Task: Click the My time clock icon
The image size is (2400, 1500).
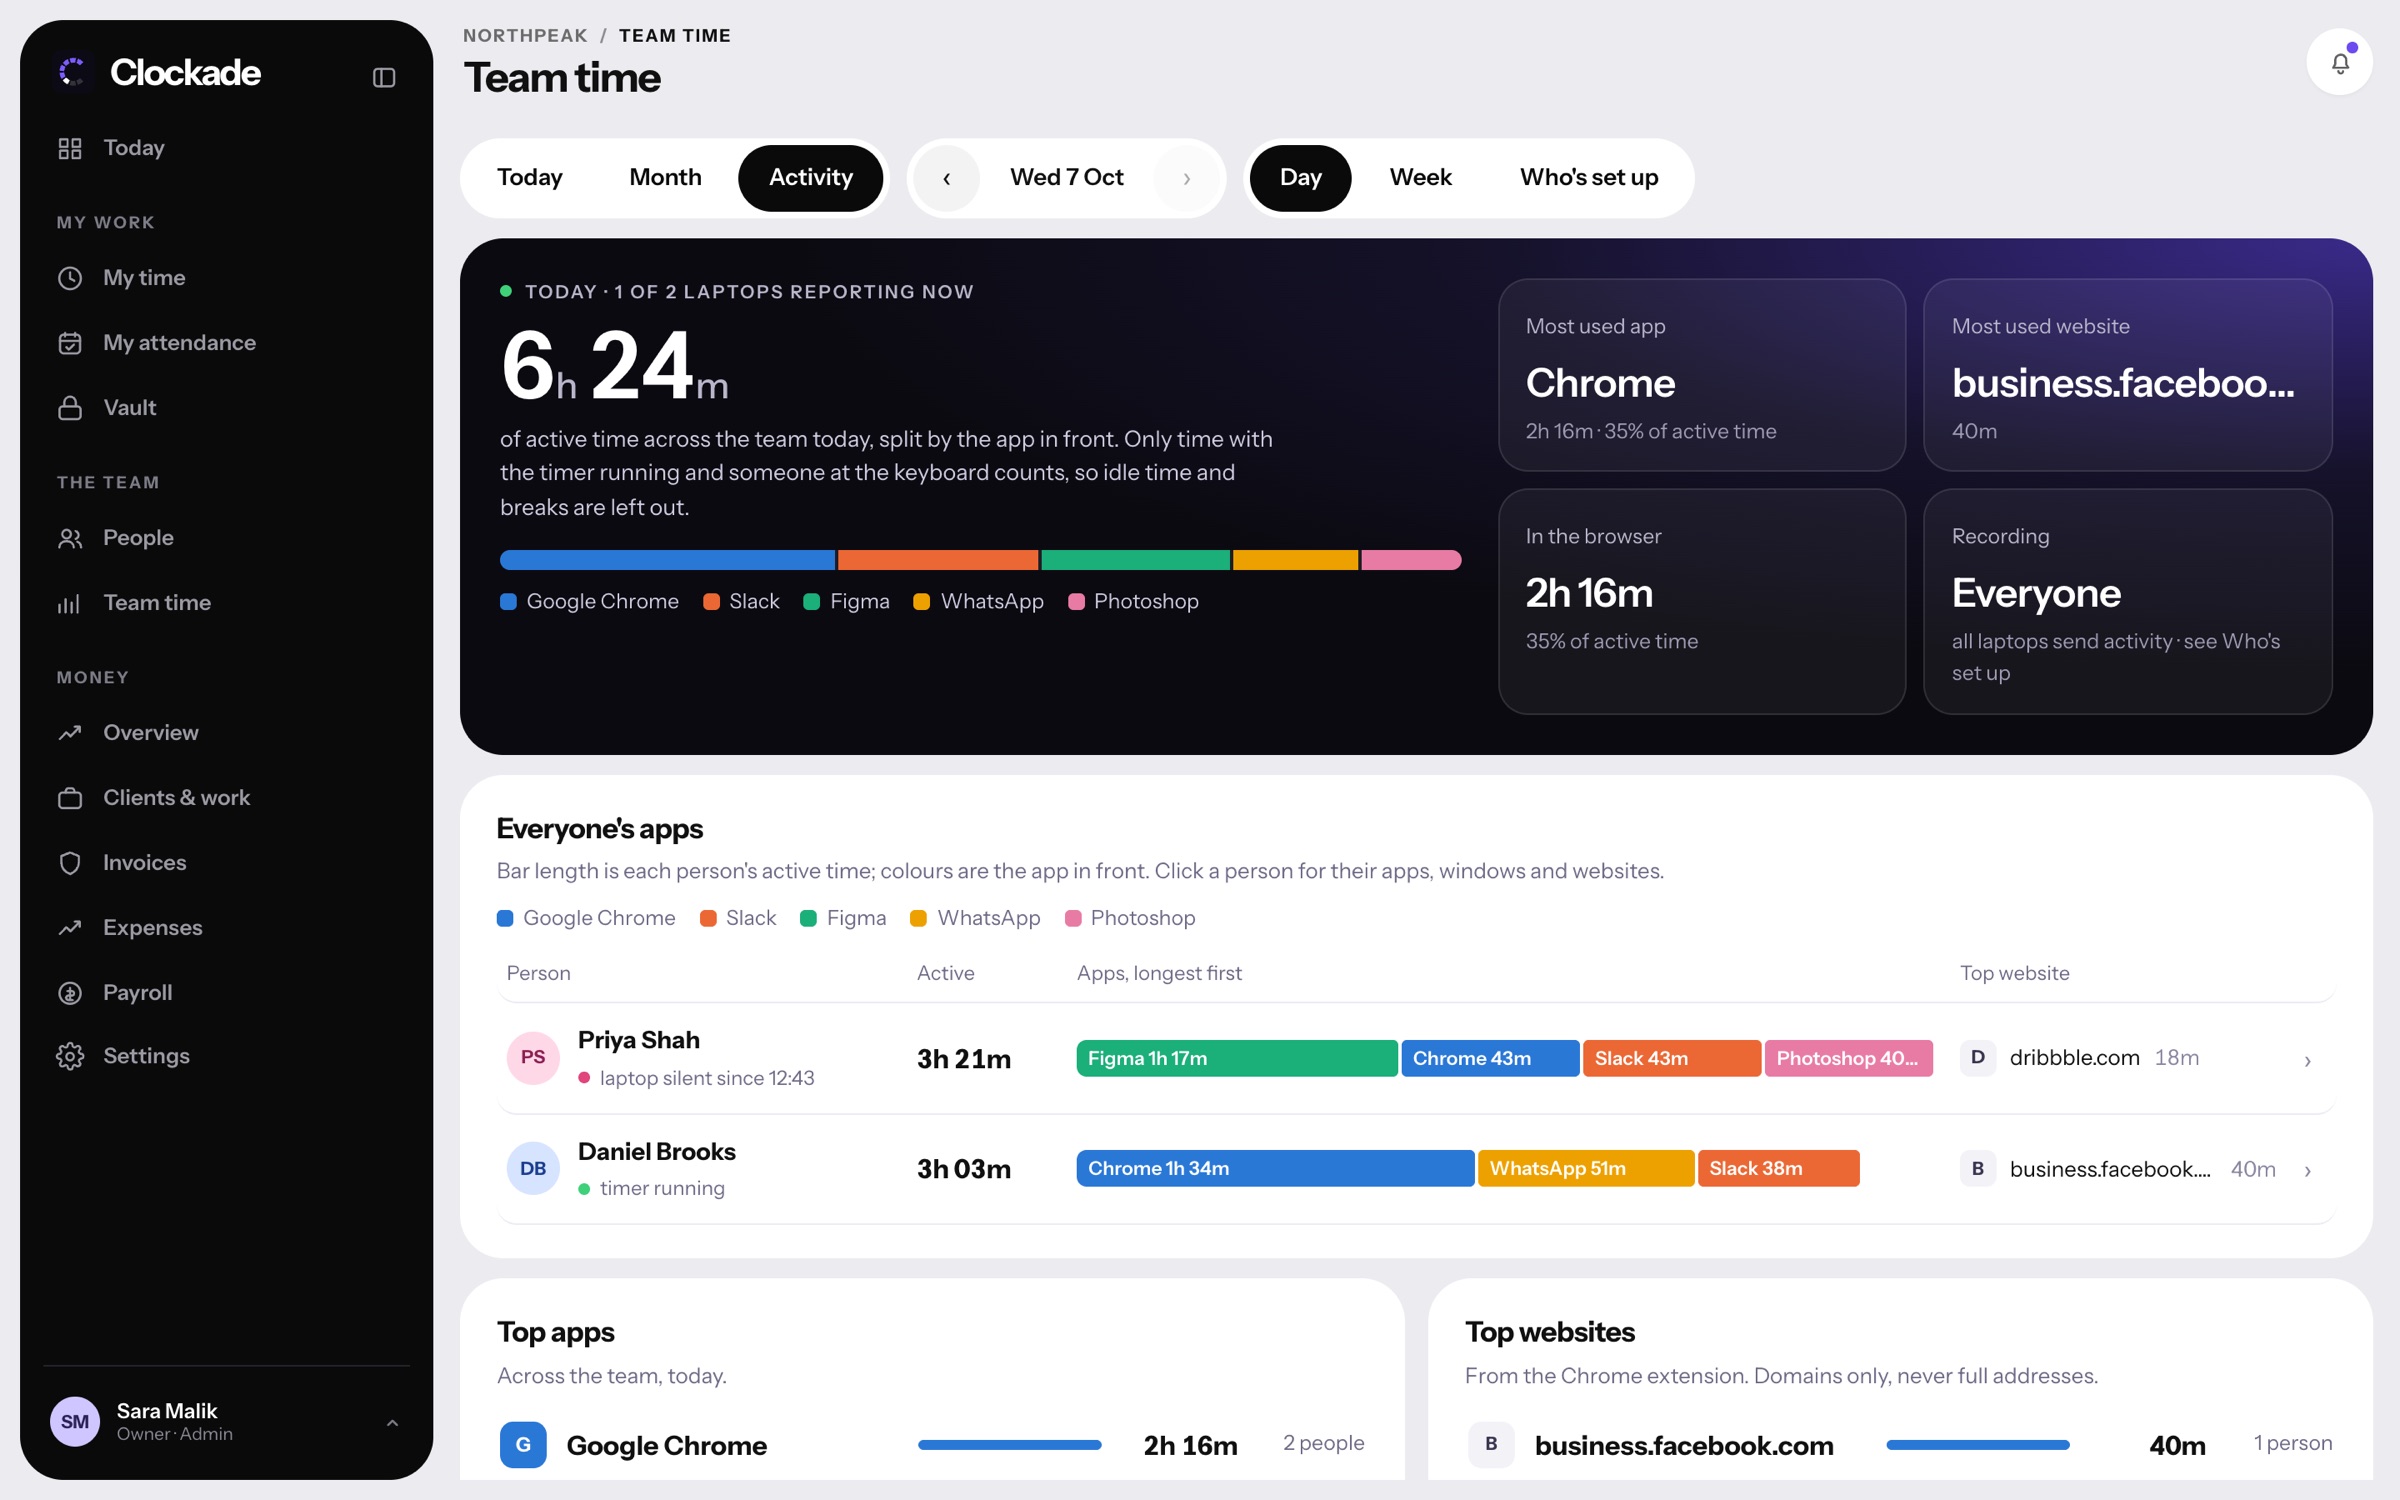Action: coord(70,278)
